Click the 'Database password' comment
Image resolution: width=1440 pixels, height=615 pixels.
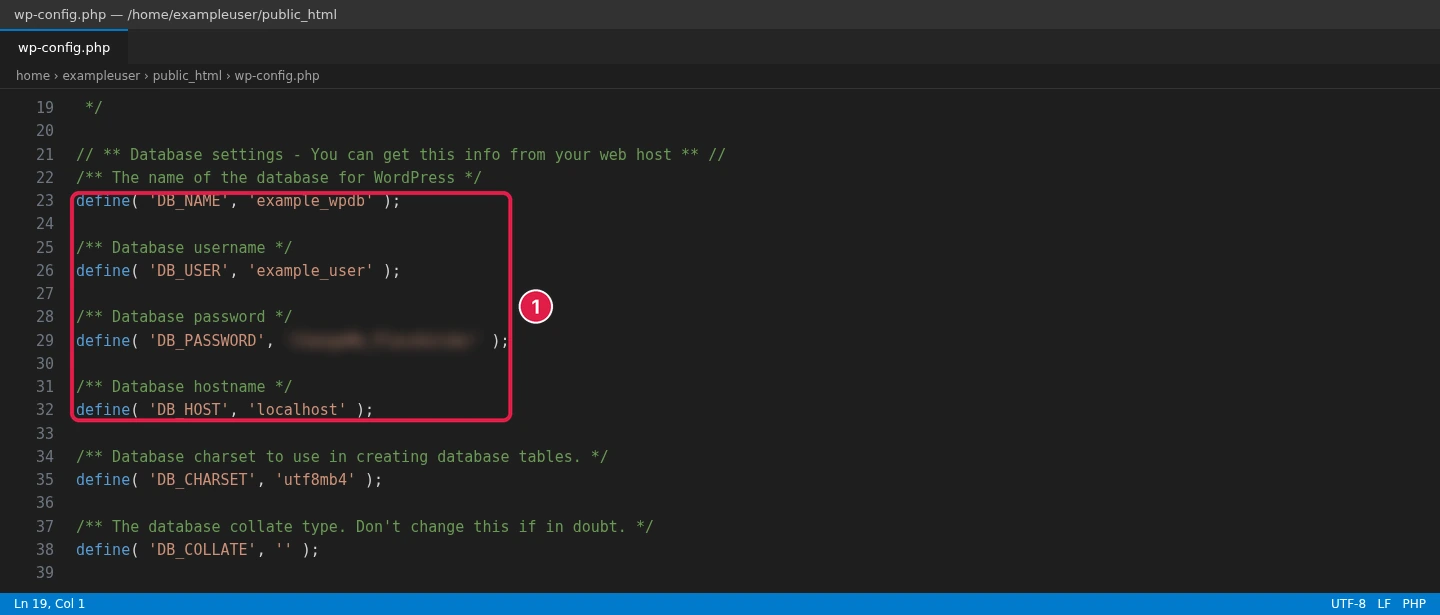[x=184, y=317]
